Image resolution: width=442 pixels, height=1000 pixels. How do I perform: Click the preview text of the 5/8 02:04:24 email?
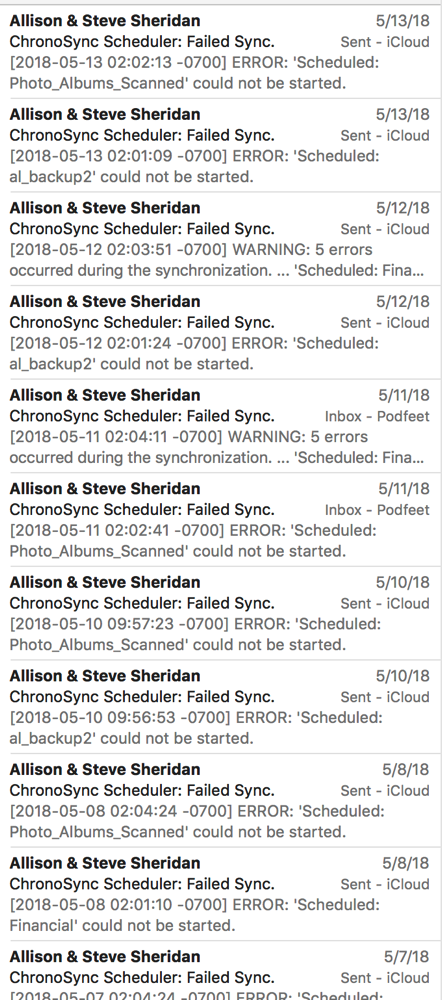[197, 821]
